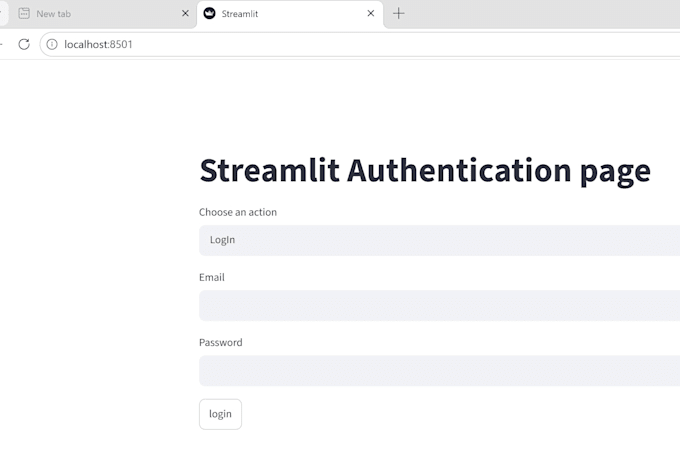Submit with the login button
The image size is (680, 467).
(x=220, y=414)
